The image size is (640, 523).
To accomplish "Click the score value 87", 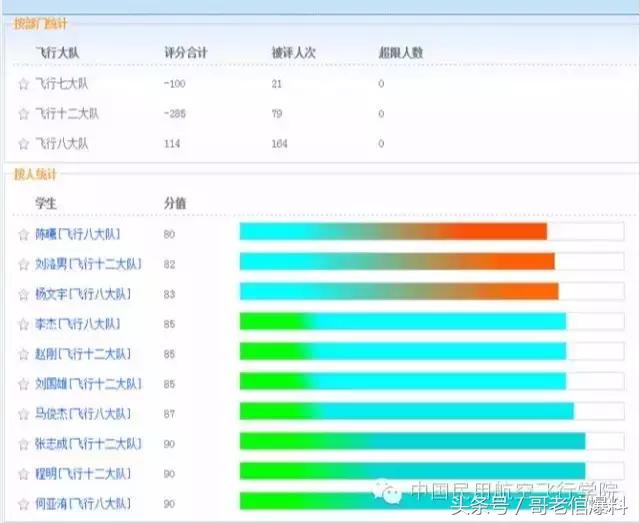I will coord(169,414).
